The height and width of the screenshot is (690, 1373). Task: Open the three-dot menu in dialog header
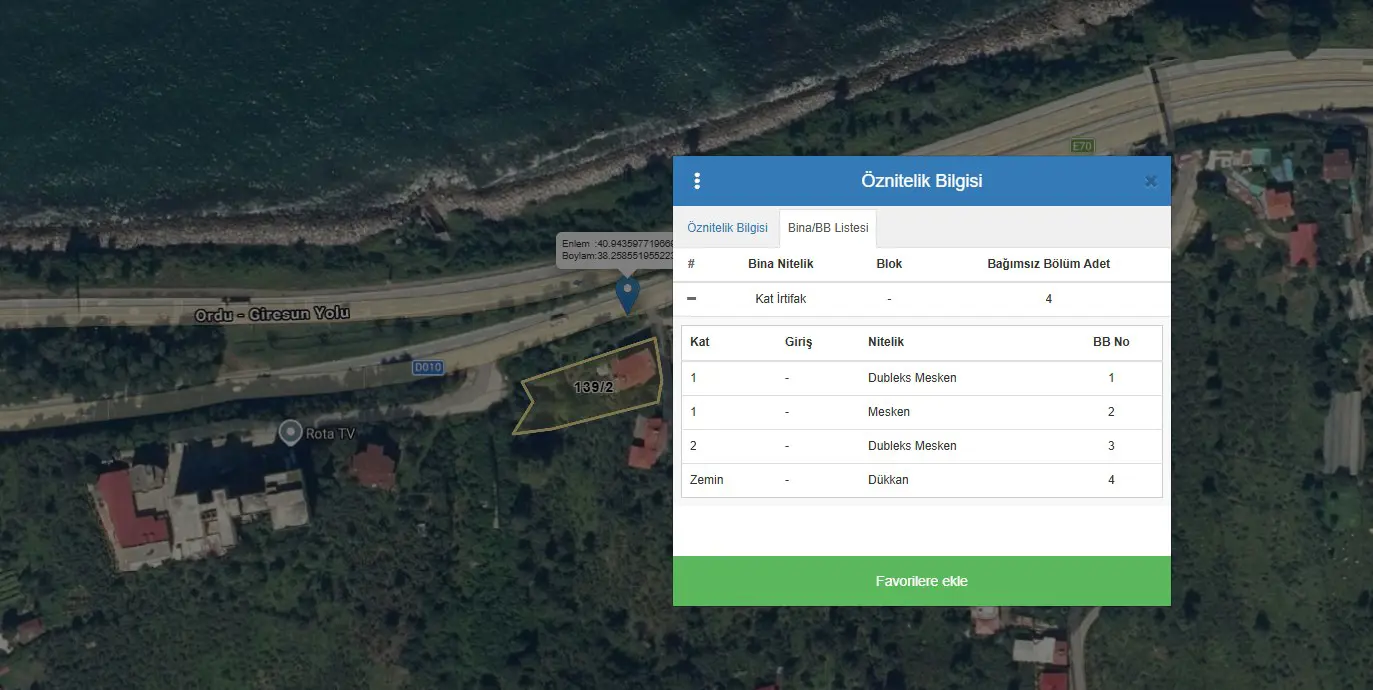(x=697, y=181)
